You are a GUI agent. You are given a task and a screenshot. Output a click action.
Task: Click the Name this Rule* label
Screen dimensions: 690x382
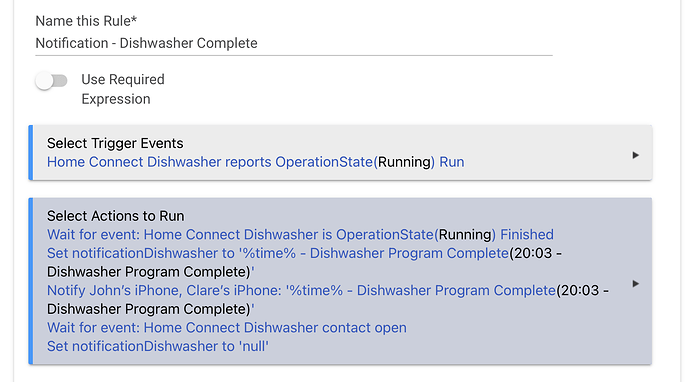click(86, 21)
